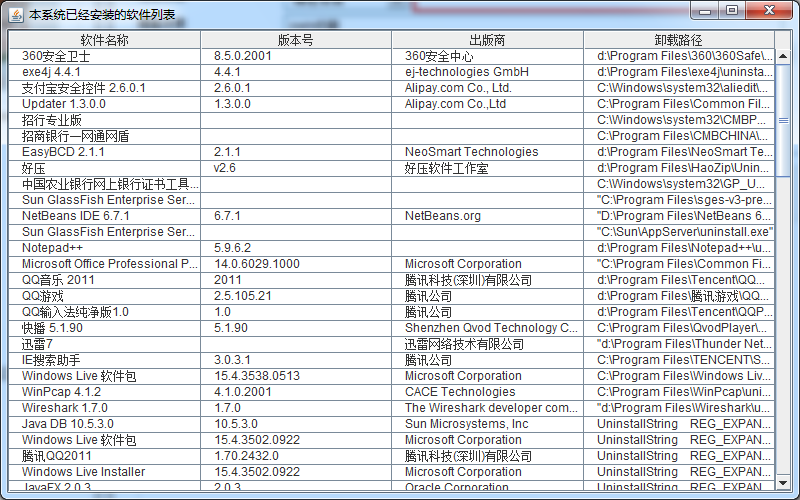Click publisher CACE Technologies cell

(x=487, y=392)
